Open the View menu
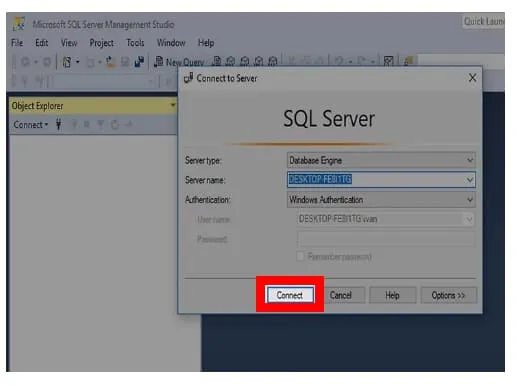518x385 pixels. point(69,43)
